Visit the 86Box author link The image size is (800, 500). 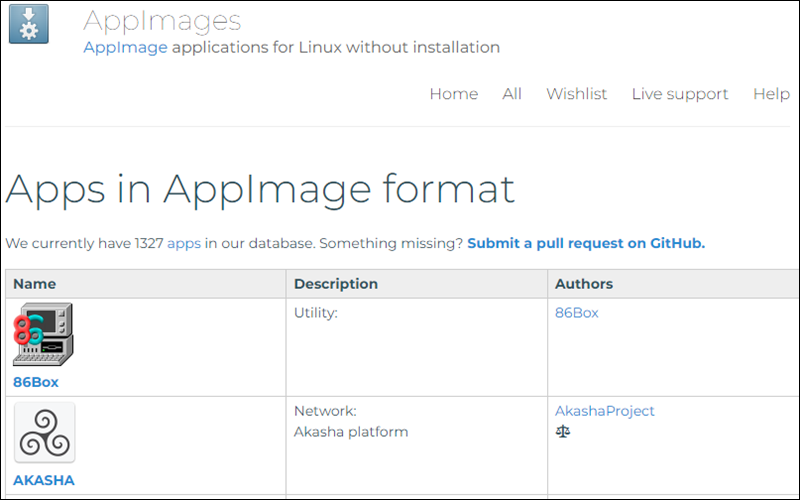[x=577, y=313]
